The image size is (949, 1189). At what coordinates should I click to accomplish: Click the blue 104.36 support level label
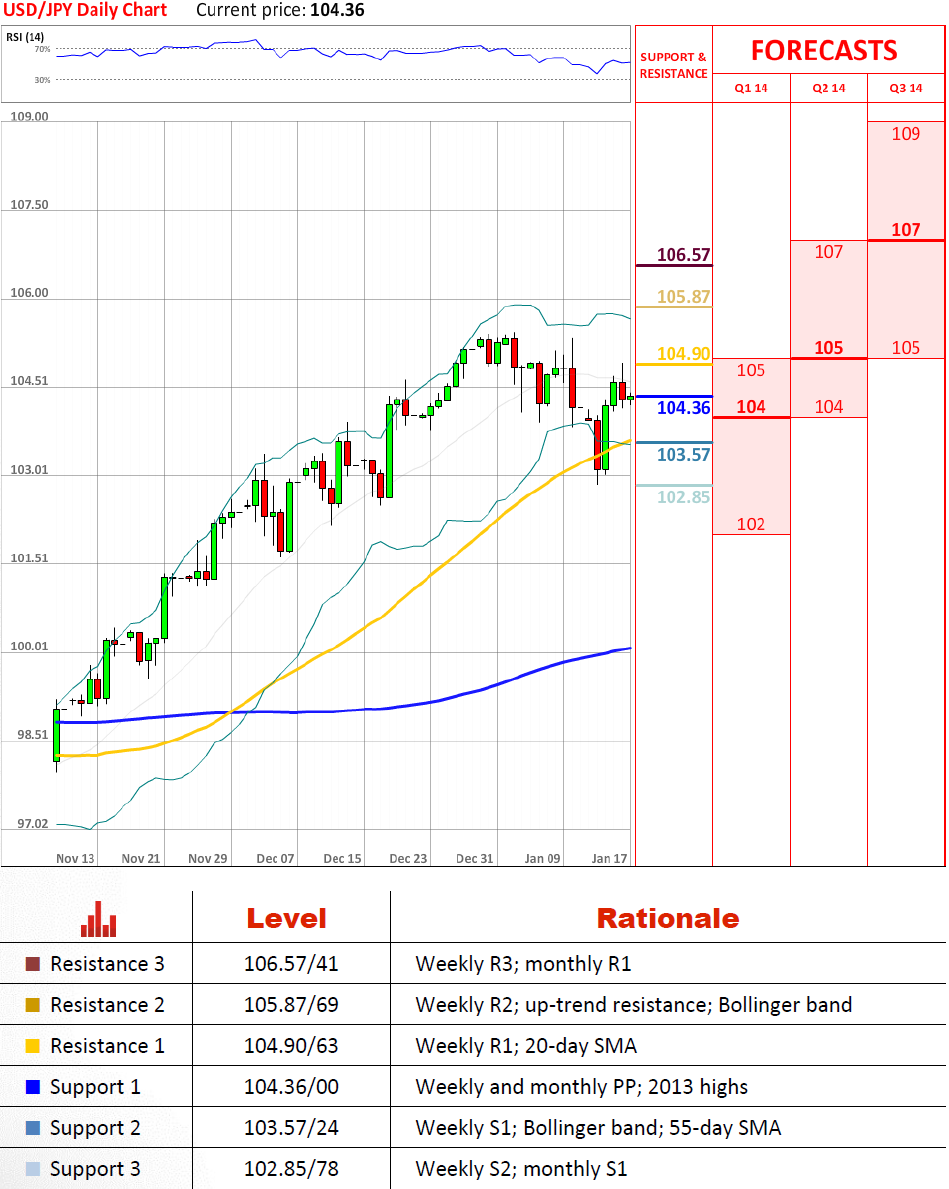click(683, 408)
